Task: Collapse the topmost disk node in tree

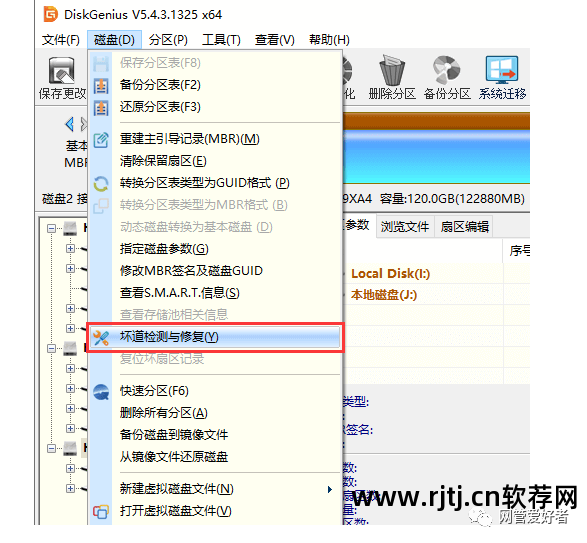Action: [x=51, y=228]
